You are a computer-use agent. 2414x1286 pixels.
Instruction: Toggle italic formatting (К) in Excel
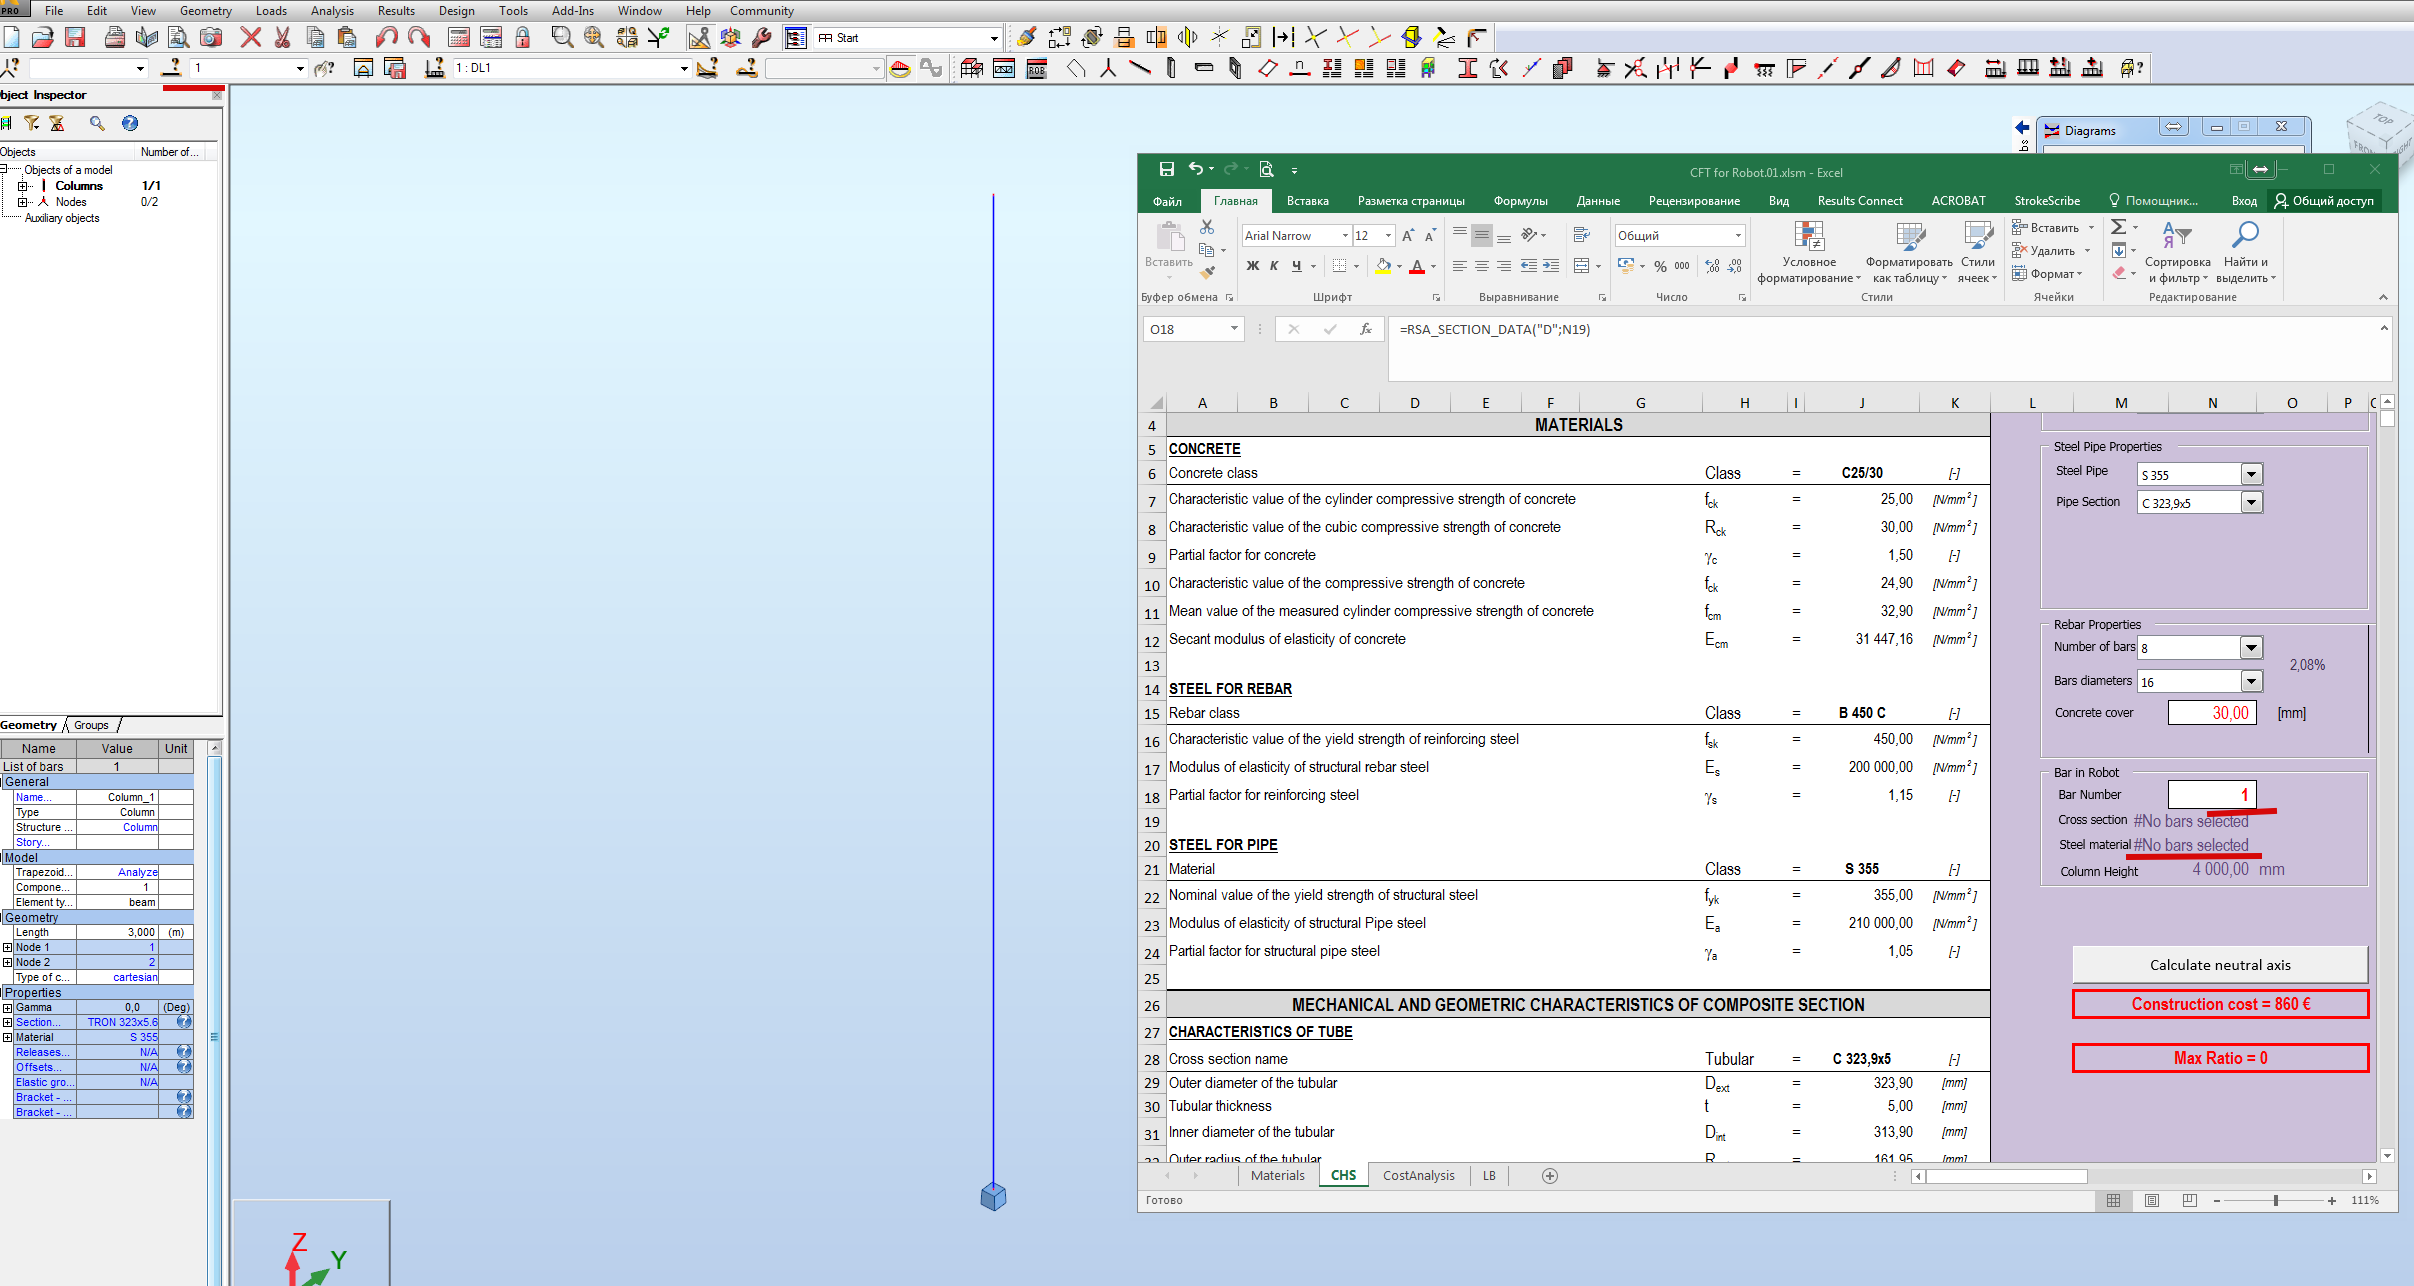tap(1274, 266)
